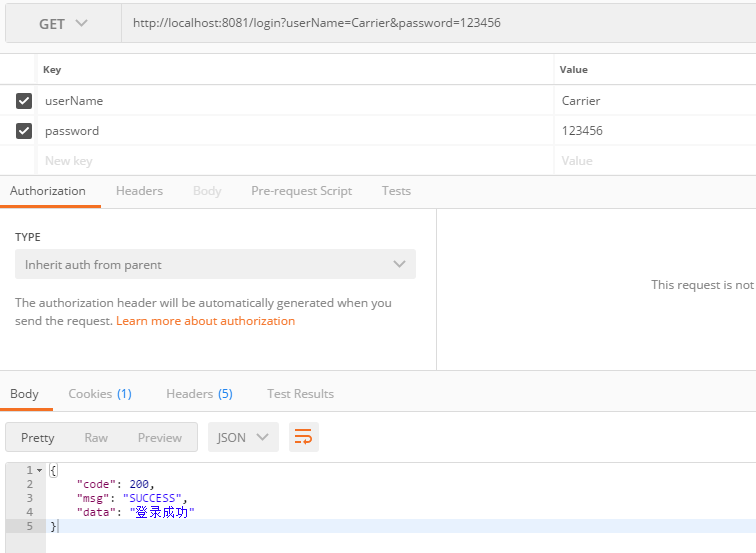Click the empty Value placeholder field
Image resolution: width=756 pixels, height=553 pixels.
655,161
